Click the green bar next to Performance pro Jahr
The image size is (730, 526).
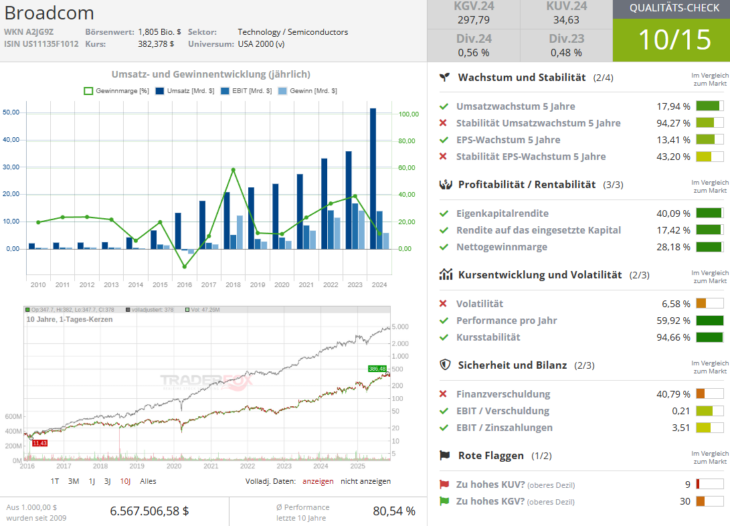click(x=708, y=321)
